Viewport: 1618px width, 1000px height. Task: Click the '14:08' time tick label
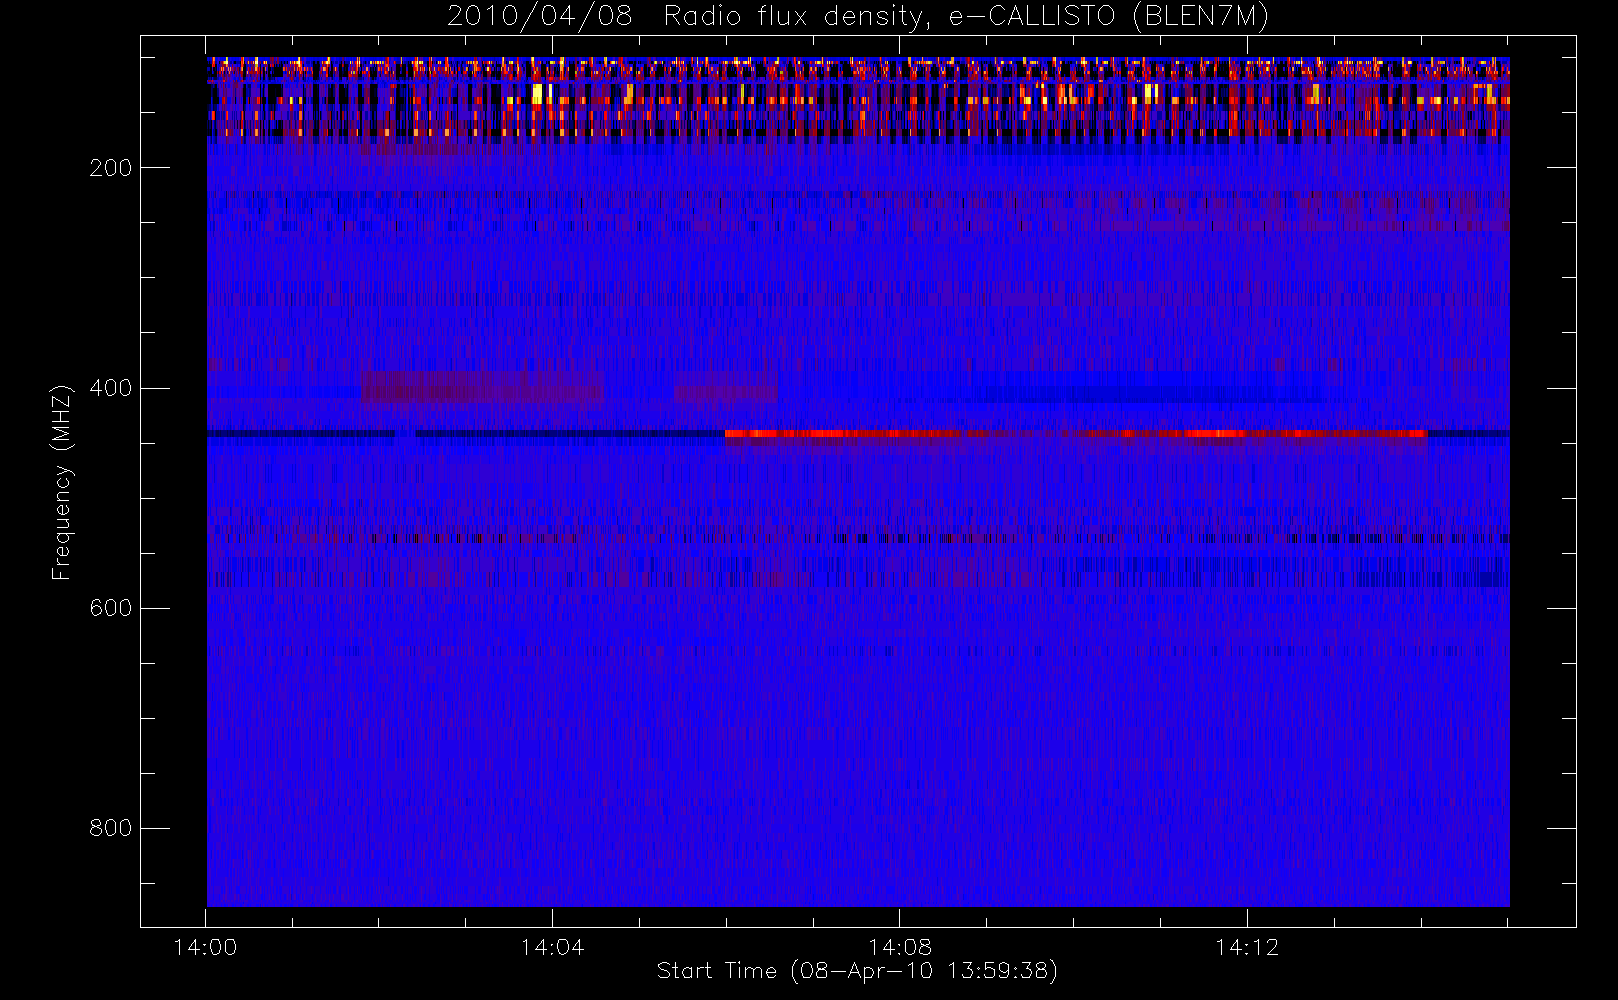900,947
